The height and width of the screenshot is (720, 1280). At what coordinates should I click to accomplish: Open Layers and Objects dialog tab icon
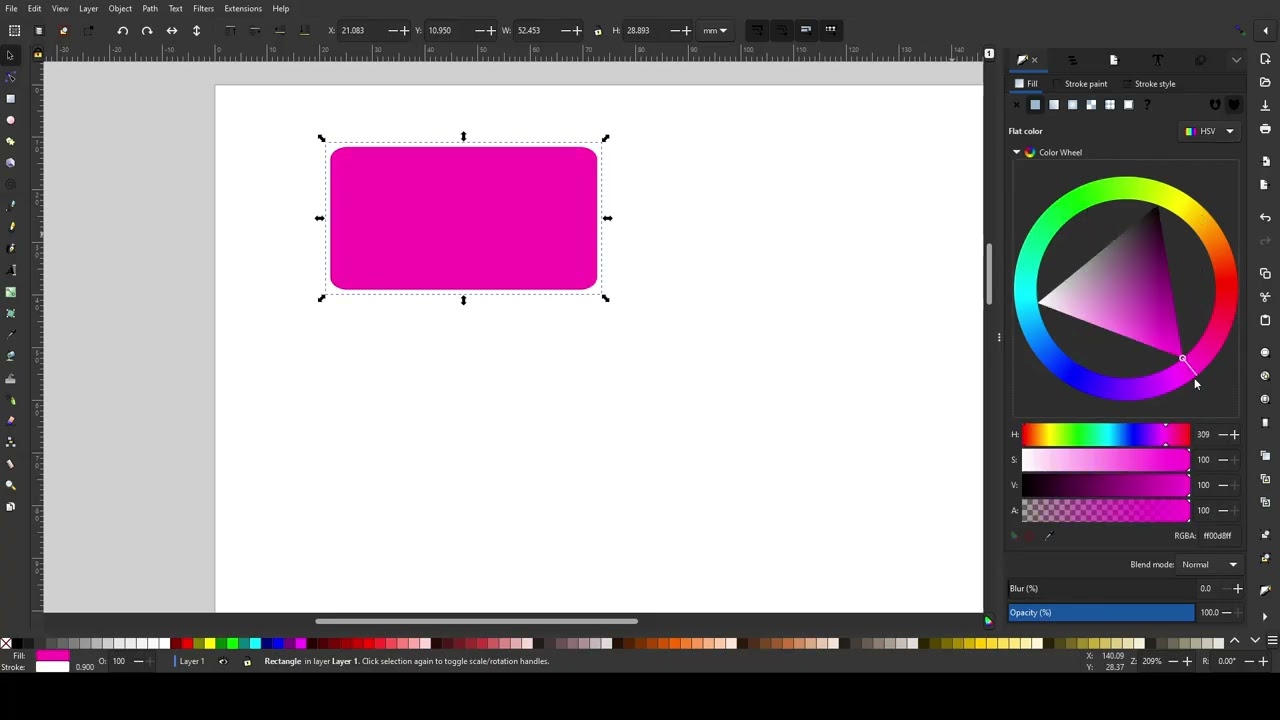[1072, 60]
